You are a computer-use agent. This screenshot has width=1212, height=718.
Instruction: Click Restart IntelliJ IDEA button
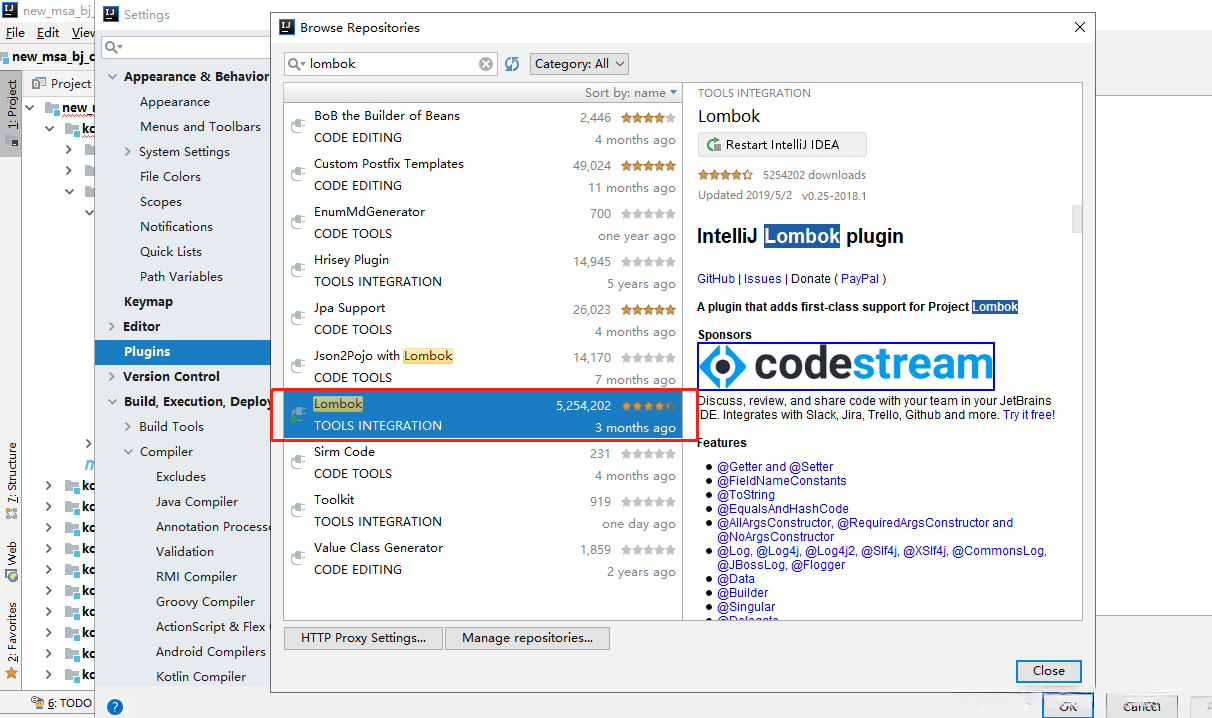point(782,145)
